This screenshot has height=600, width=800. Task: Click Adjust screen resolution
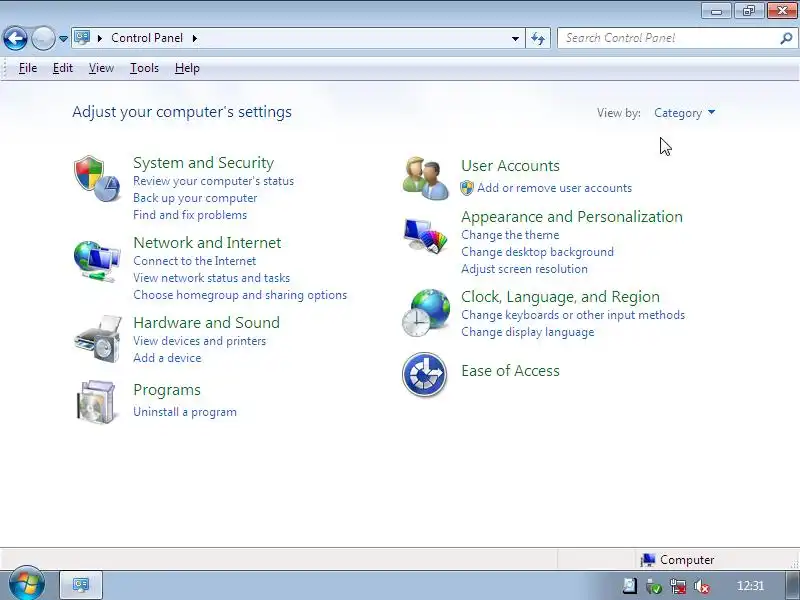(524, 269)
